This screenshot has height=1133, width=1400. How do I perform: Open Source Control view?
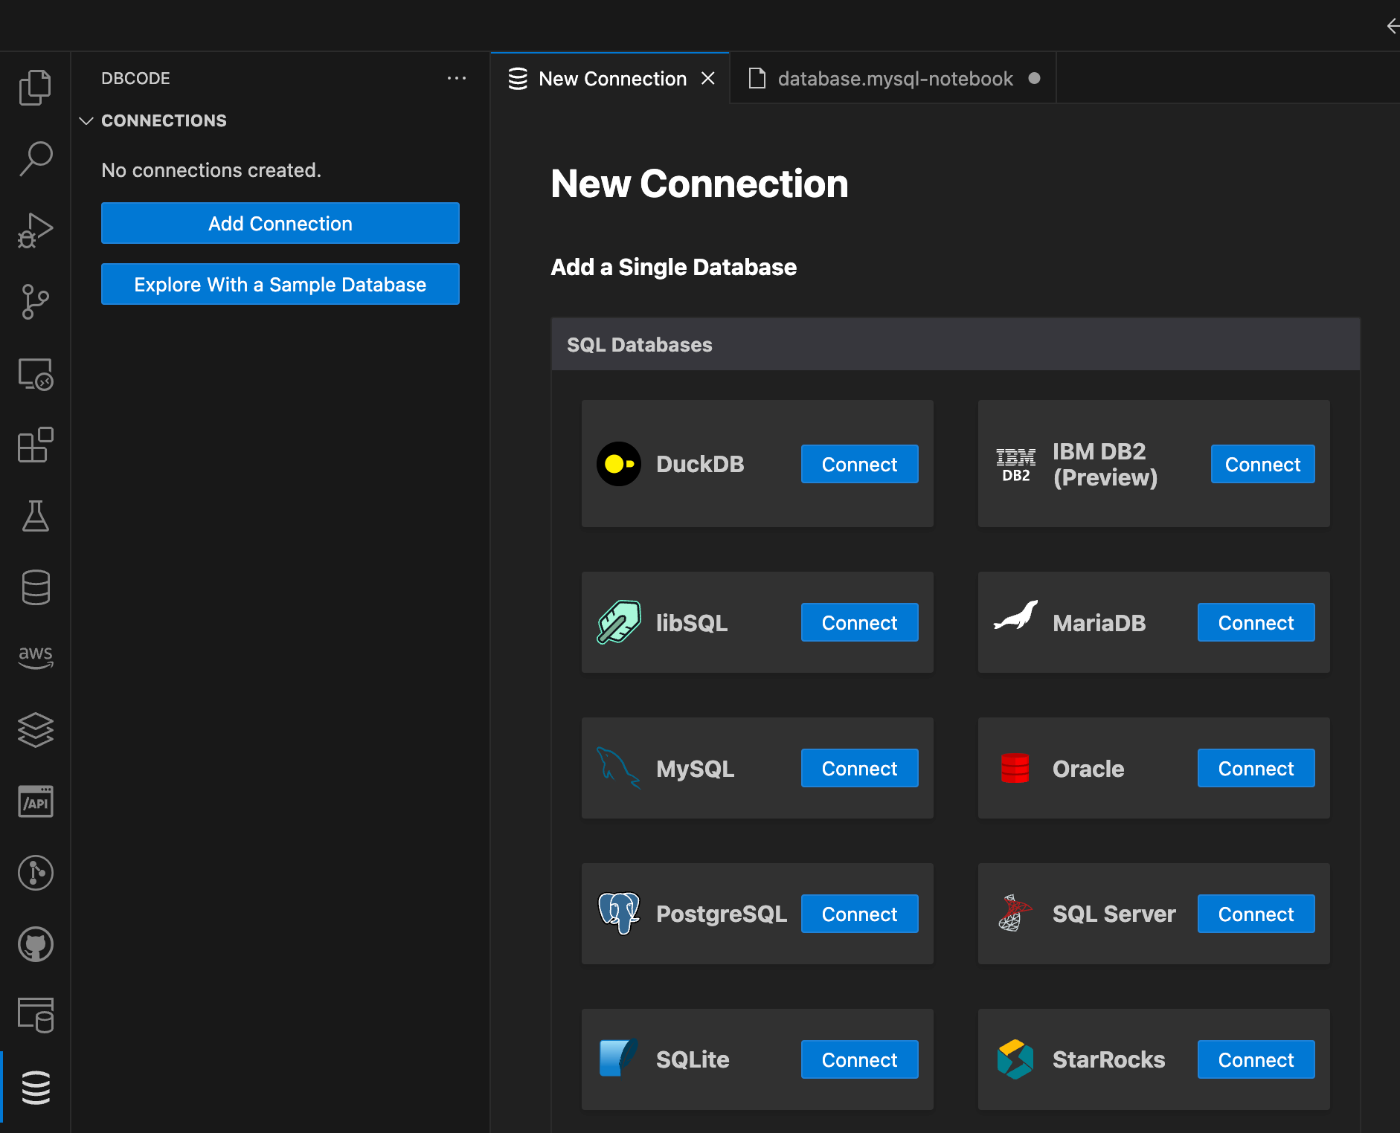click(35, 301)
